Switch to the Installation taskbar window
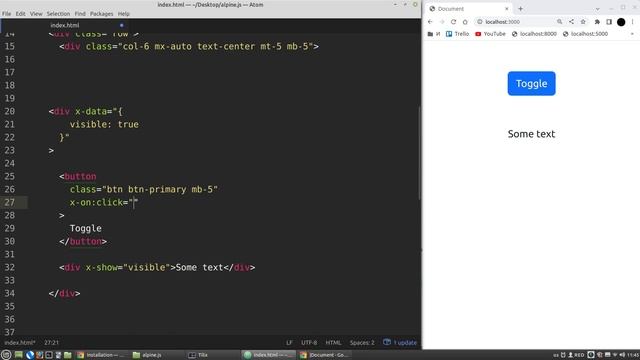 pyautogui.click(x=100, y=355)
